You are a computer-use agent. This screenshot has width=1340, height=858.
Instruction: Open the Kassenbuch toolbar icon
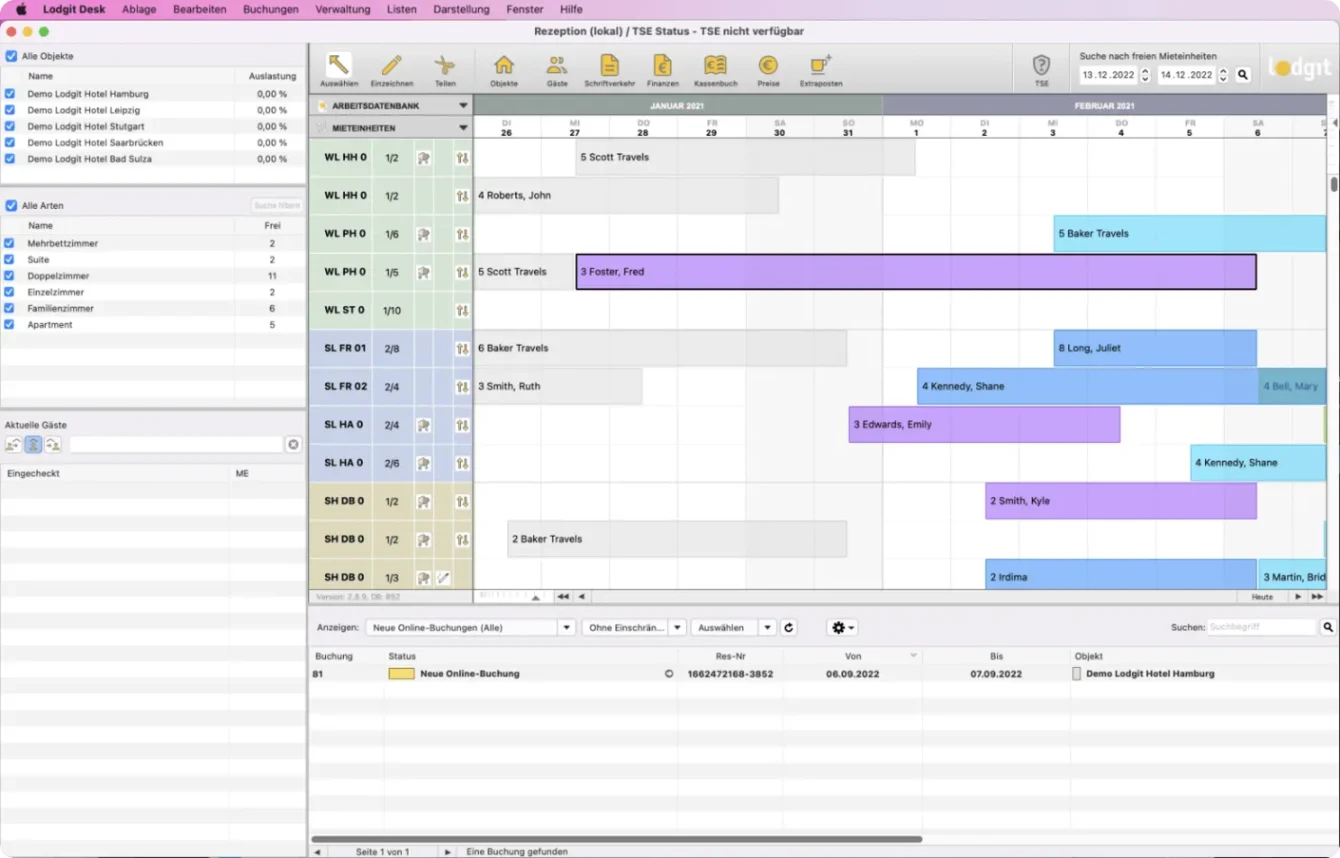pyautogui.click(x=715, y=66)
